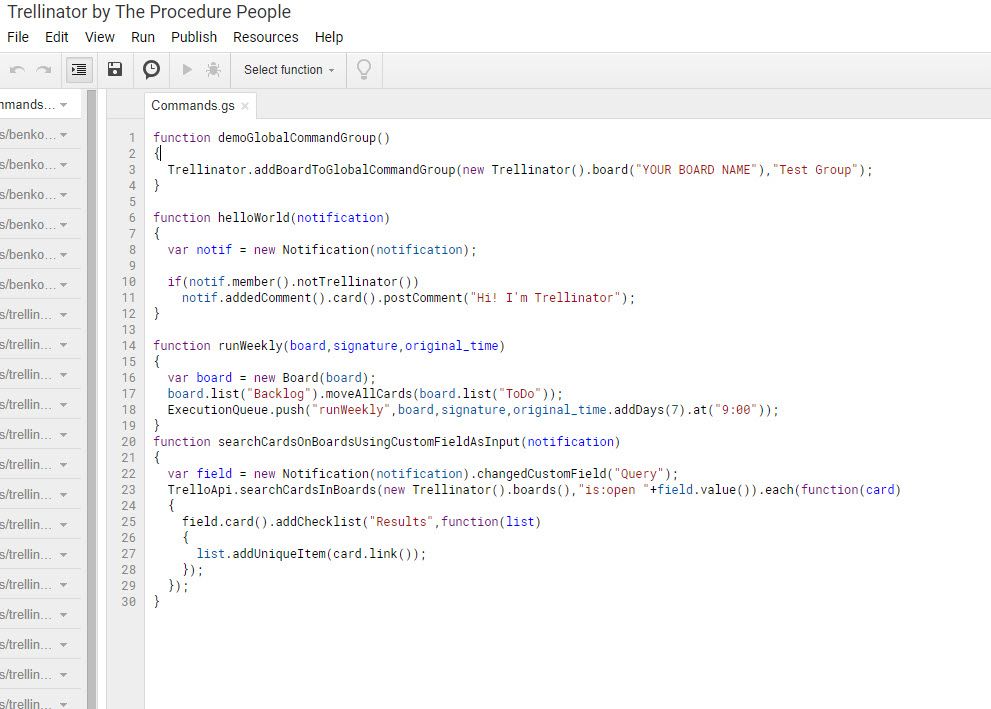
Task: Click TrelloApi in the code
Action: point(200,490)
